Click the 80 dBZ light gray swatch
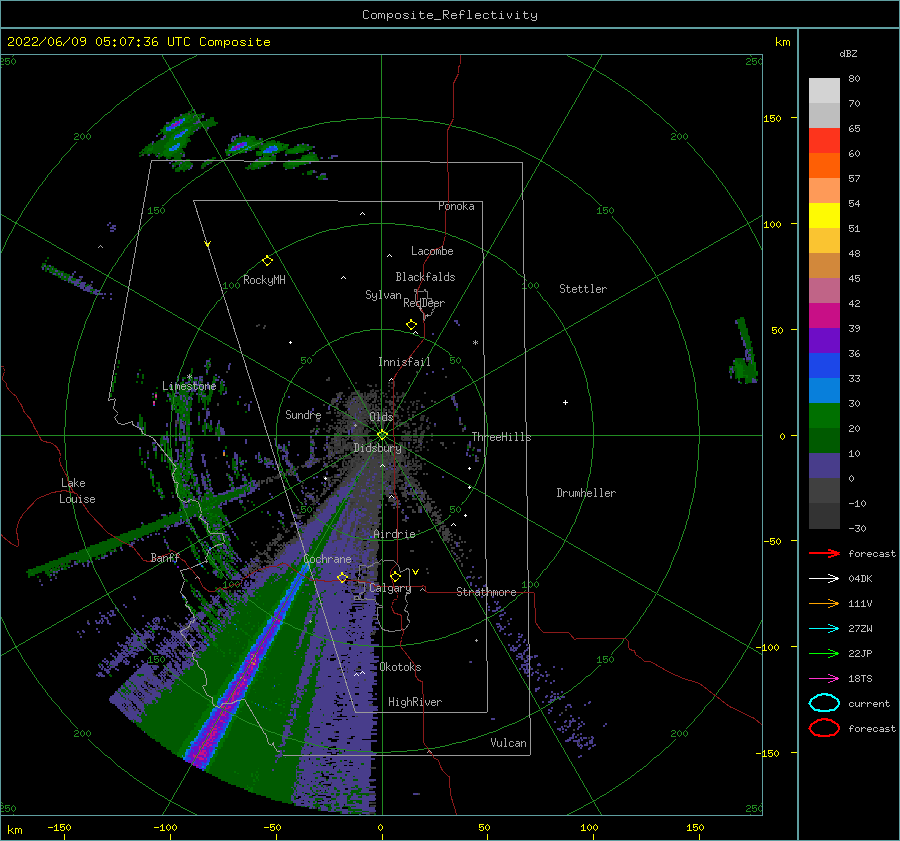The image size is (900, 841). click(824, 90)
